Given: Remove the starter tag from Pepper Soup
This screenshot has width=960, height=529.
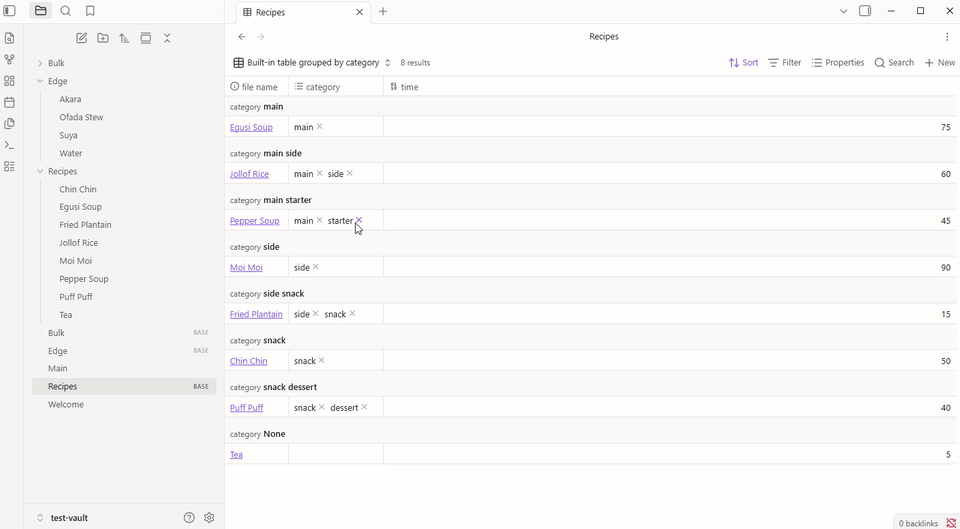Looking at the screenshot, I should click(x=359, y=220).
